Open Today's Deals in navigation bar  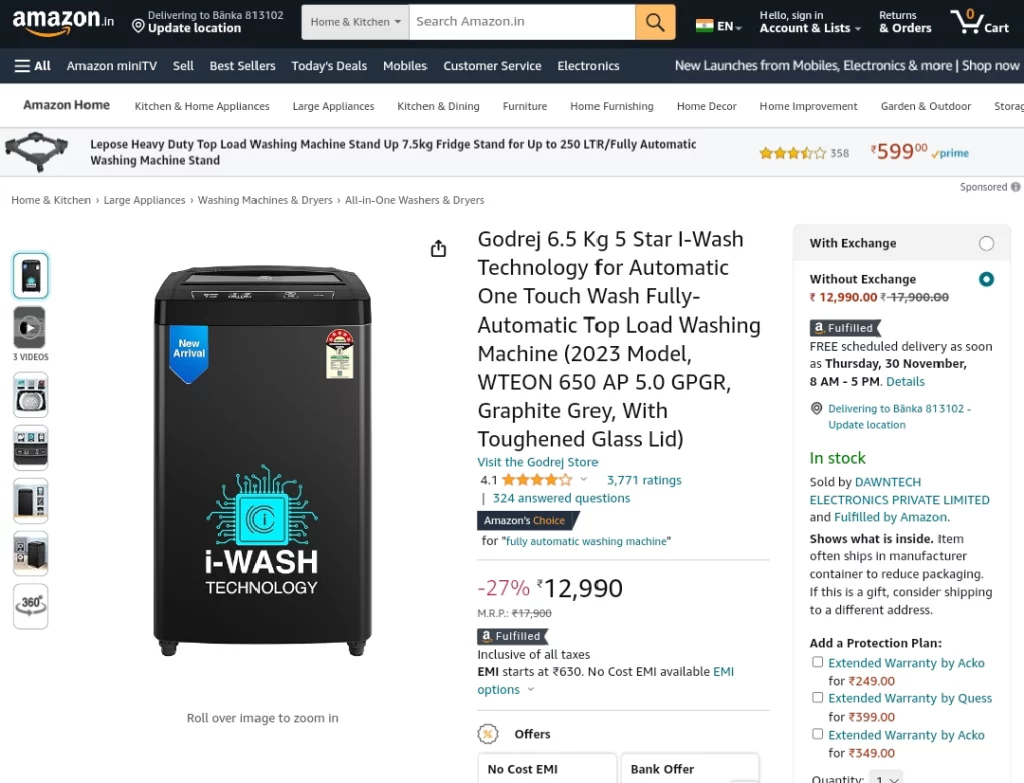[x=329, y=66]
